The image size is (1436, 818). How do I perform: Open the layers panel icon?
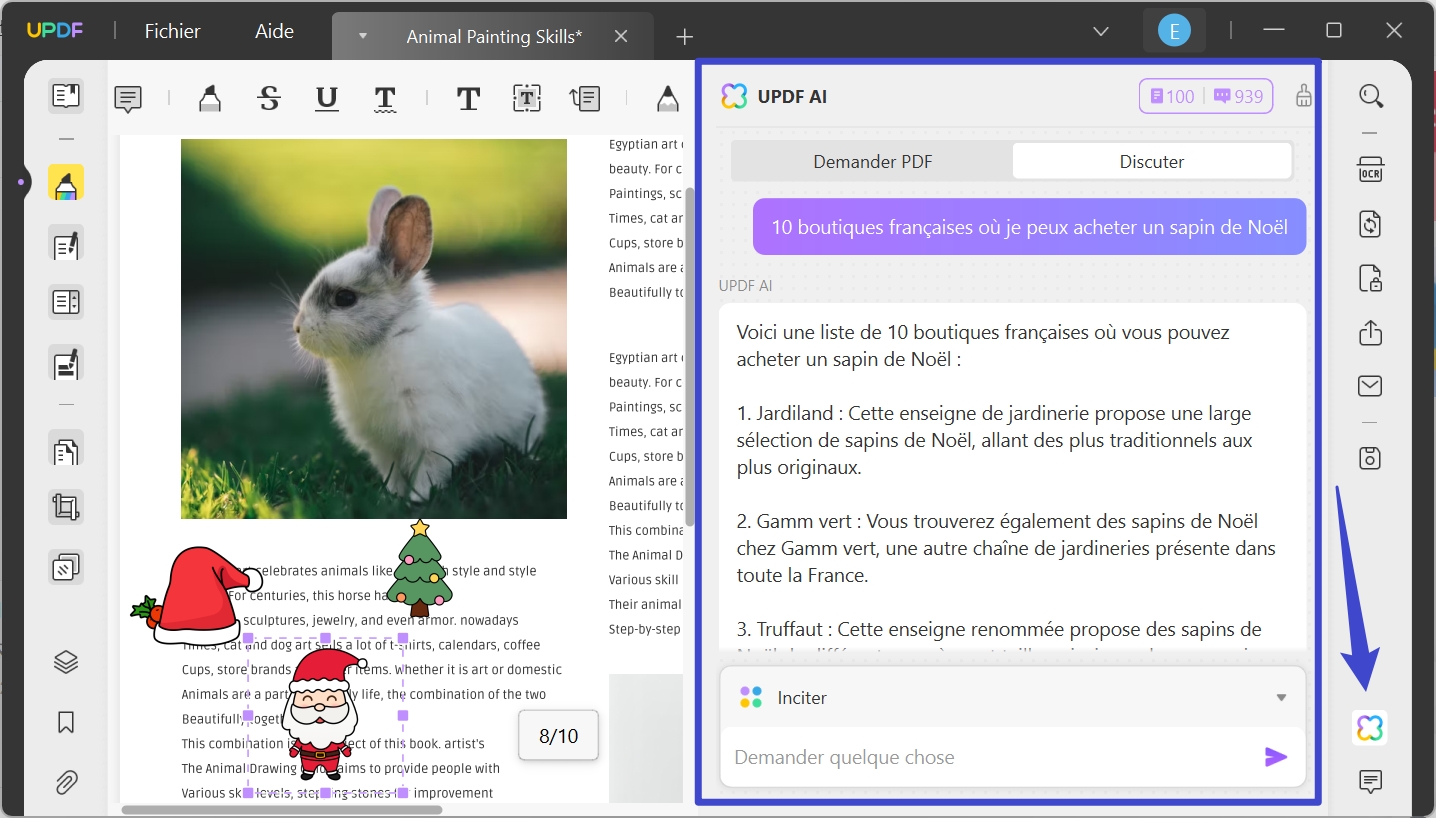[66, 662]
